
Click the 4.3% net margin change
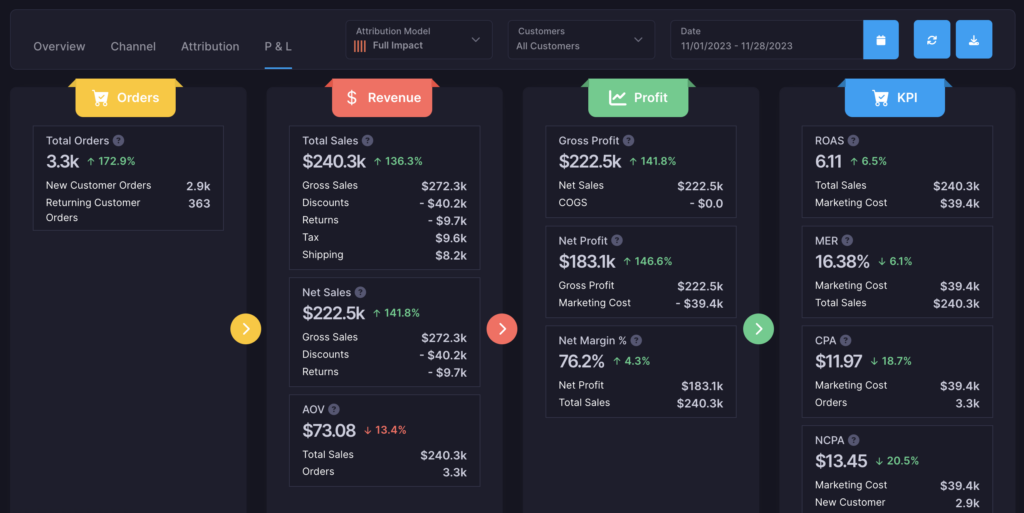click(x=631, y=361)
